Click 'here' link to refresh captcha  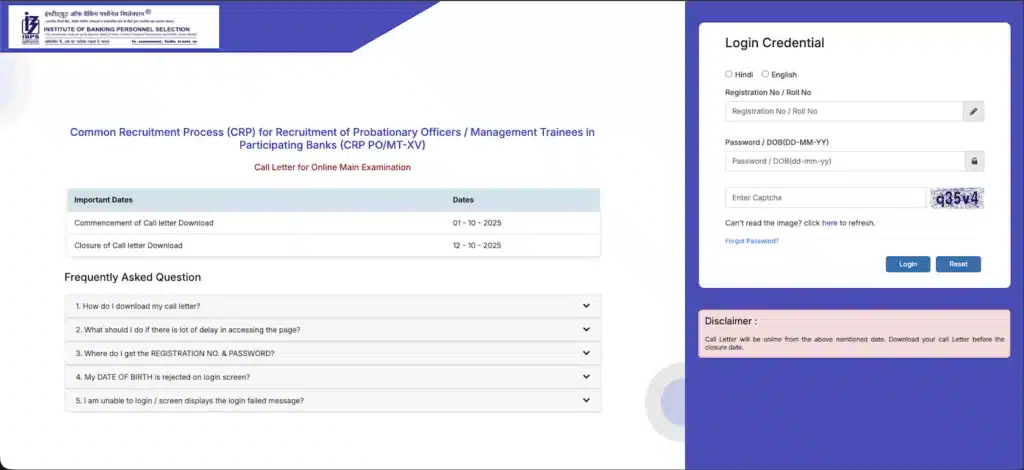(829, 223)
